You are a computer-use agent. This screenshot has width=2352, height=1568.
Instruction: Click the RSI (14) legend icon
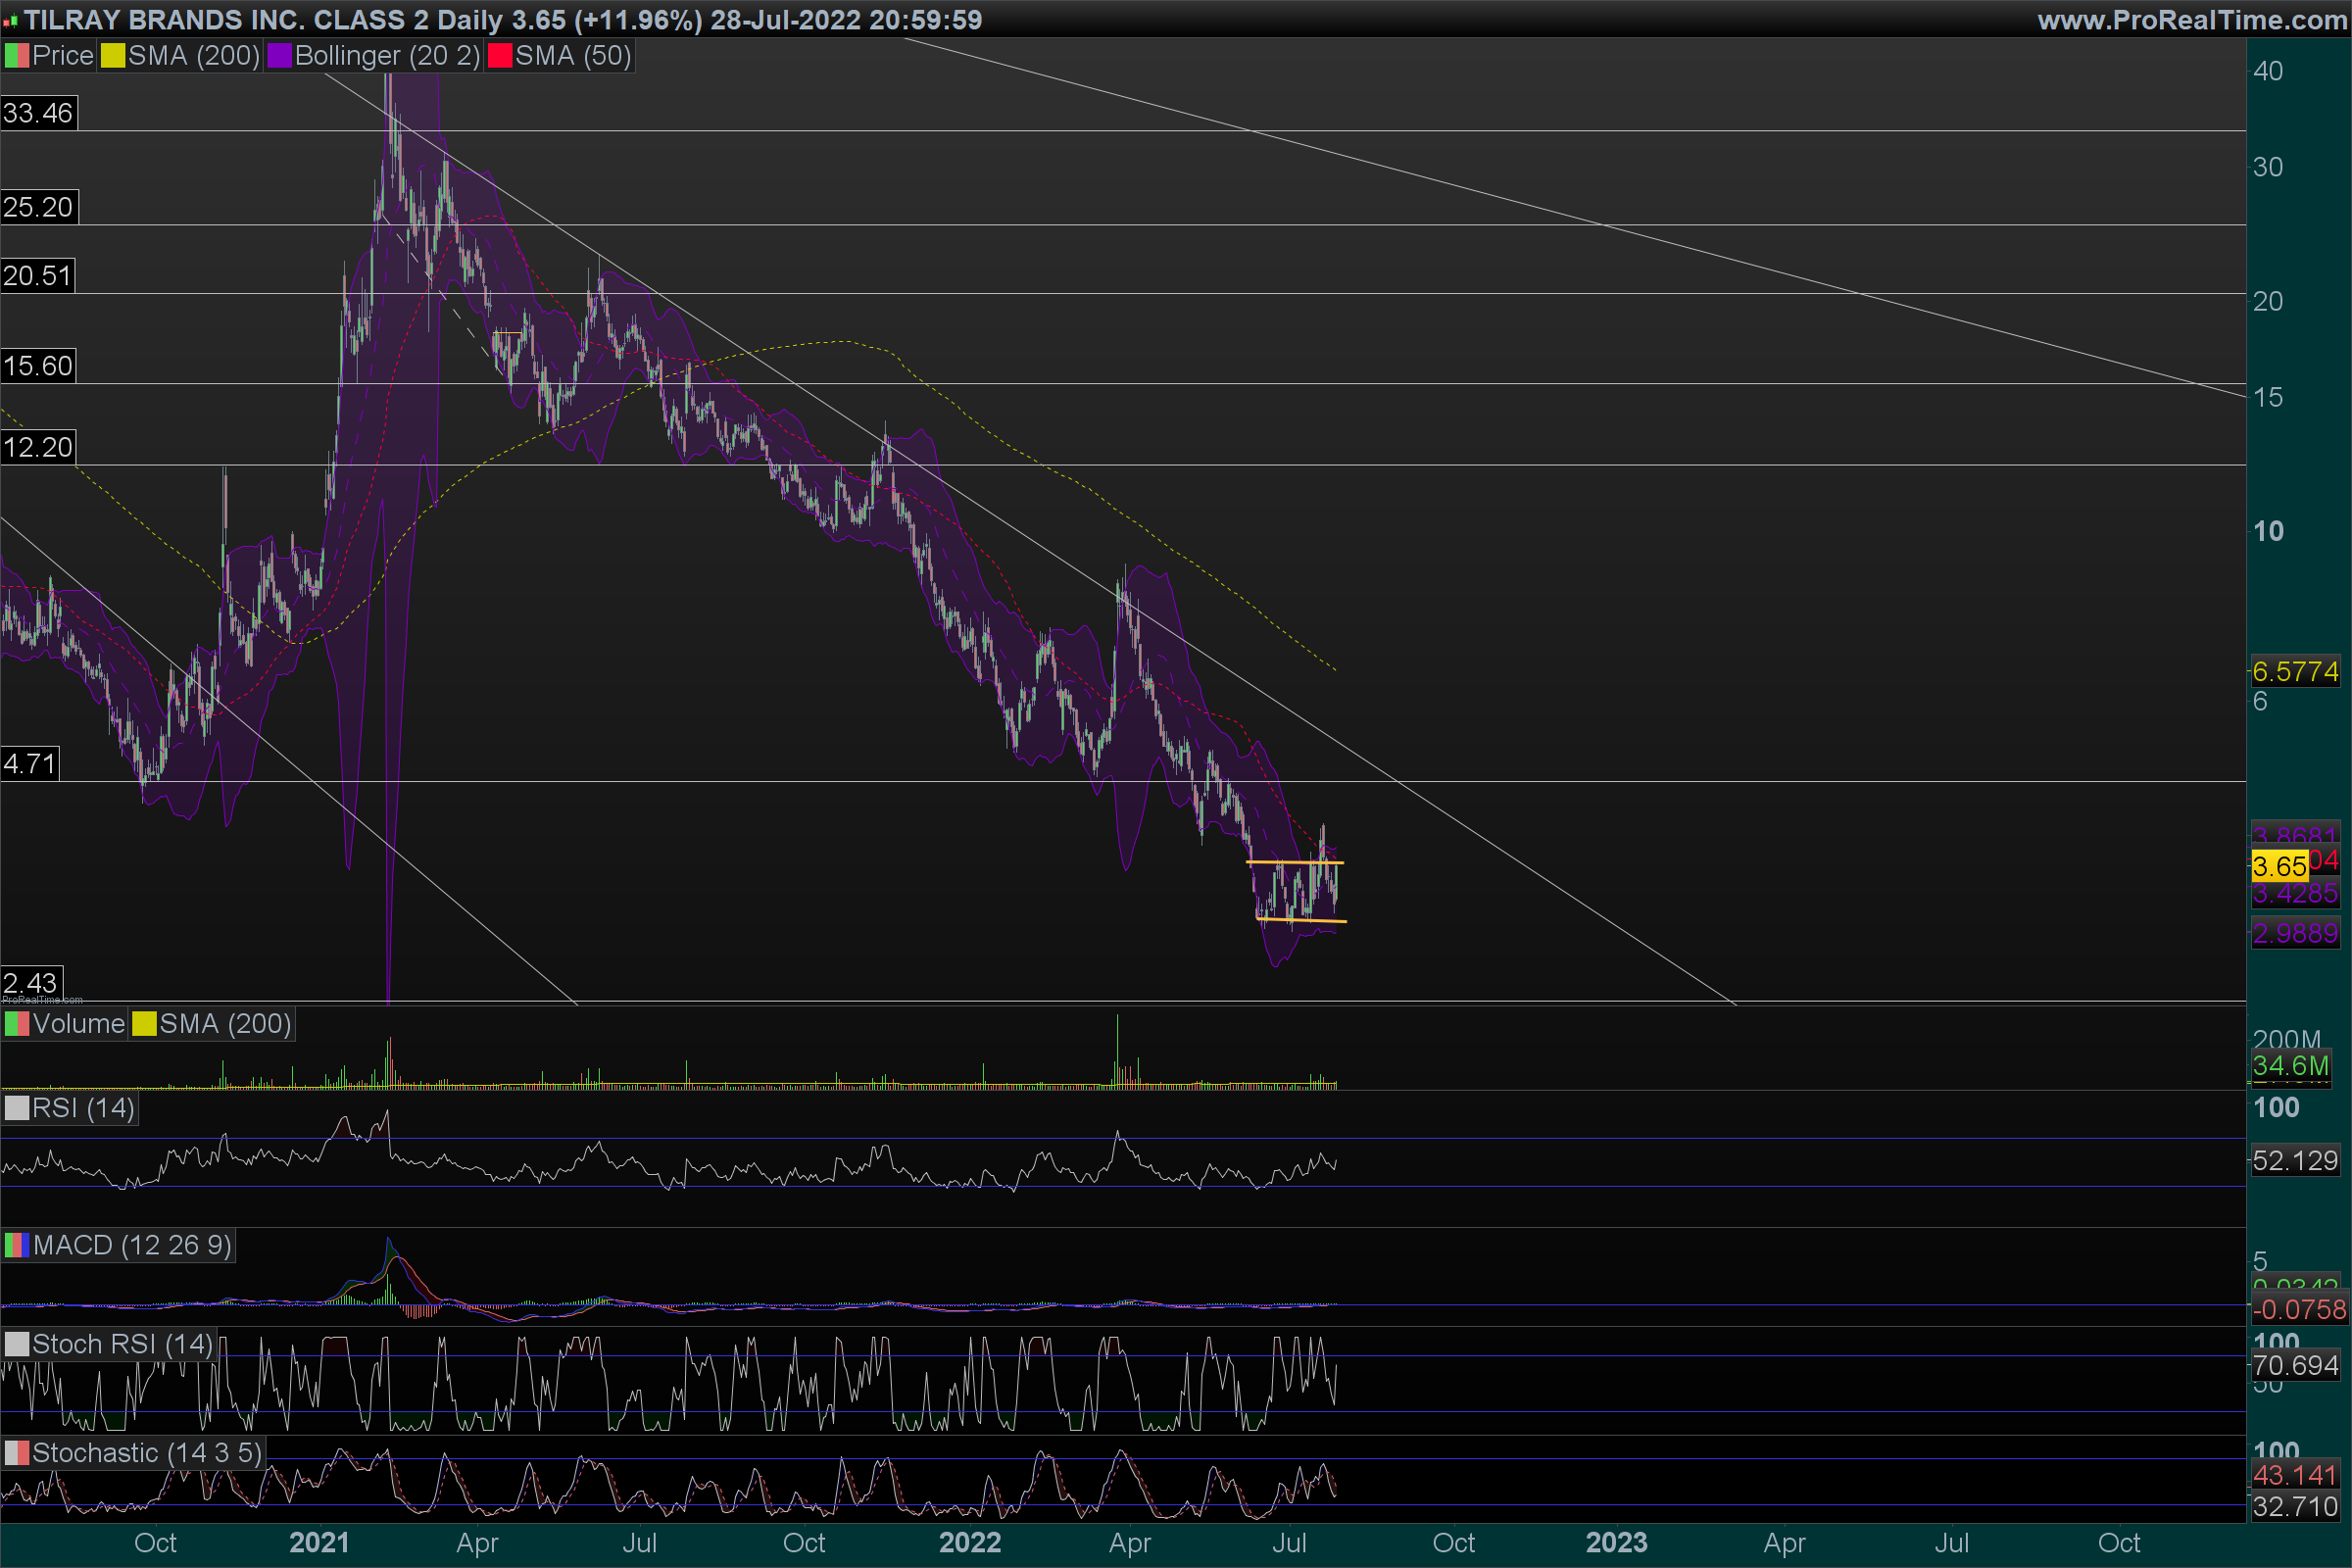tap(16, 1108)
